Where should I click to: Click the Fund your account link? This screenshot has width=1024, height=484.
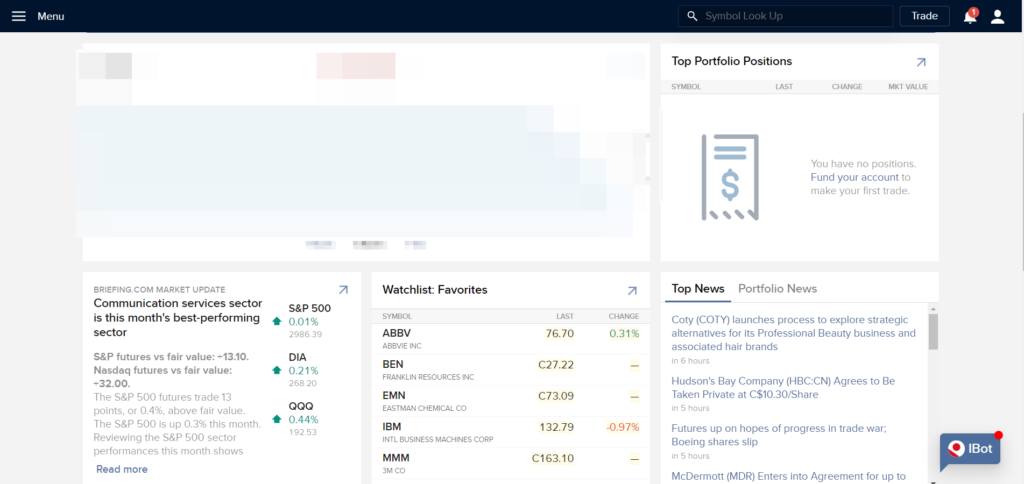click(x=854, y=177)
